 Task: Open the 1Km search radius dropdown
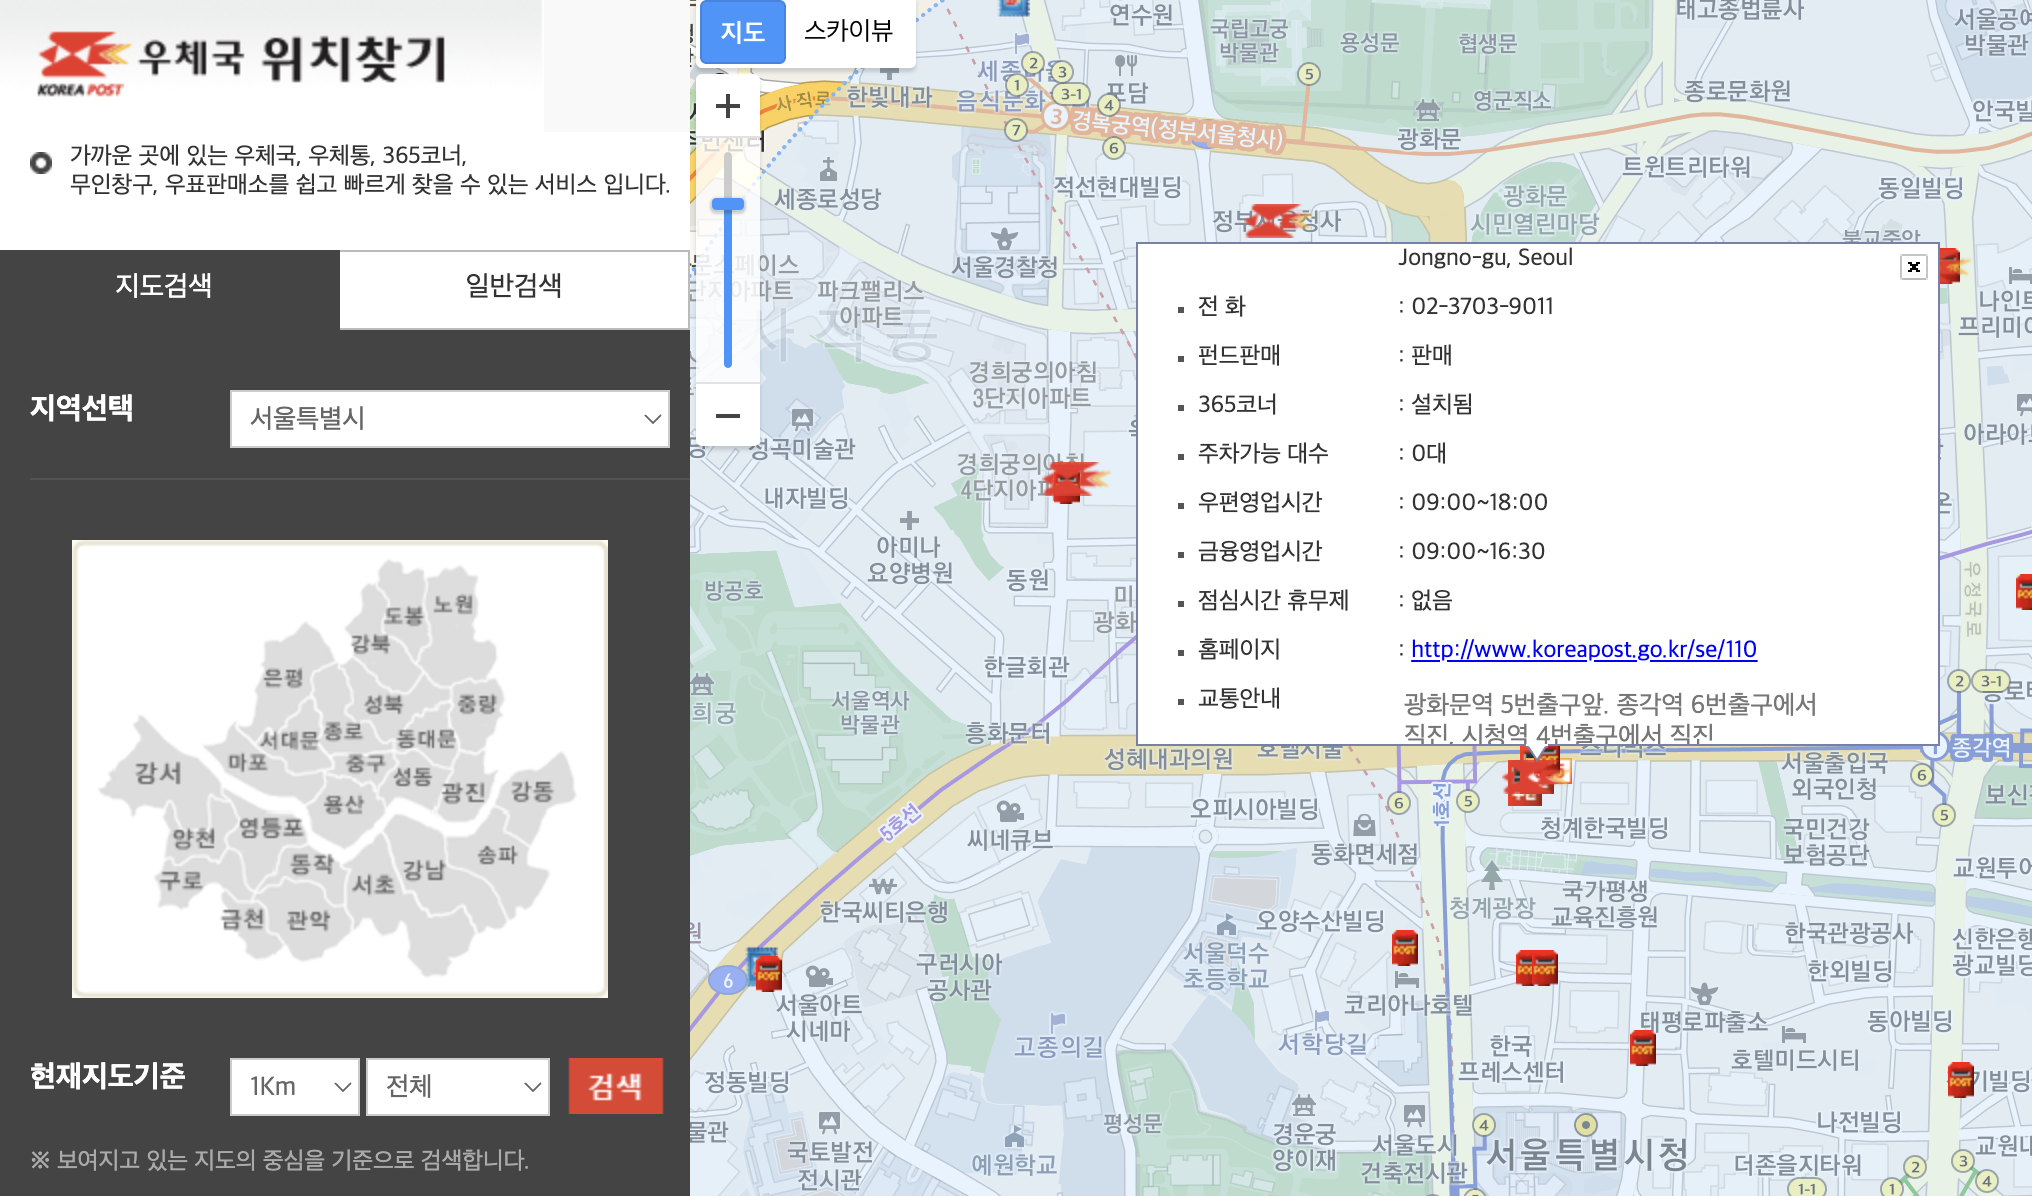294,1087
